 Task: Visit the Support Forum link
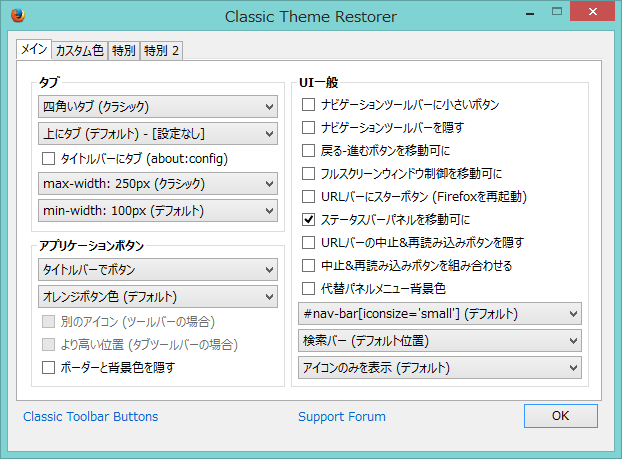(342, 417)
